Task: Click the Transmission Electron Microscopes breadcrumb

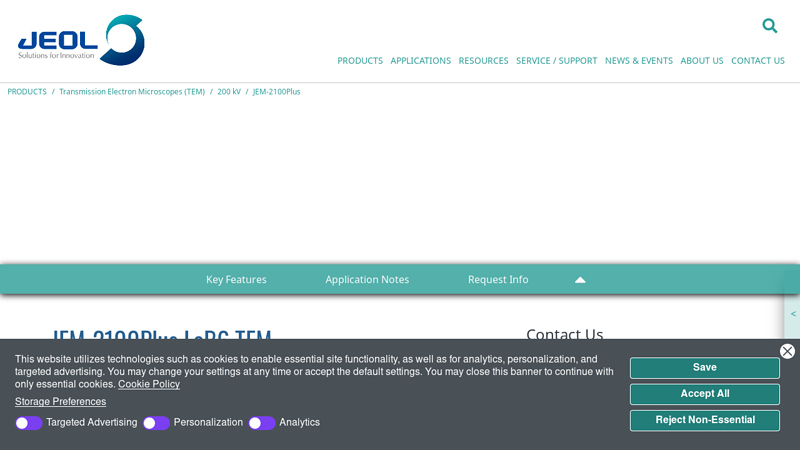Action: 132,92
